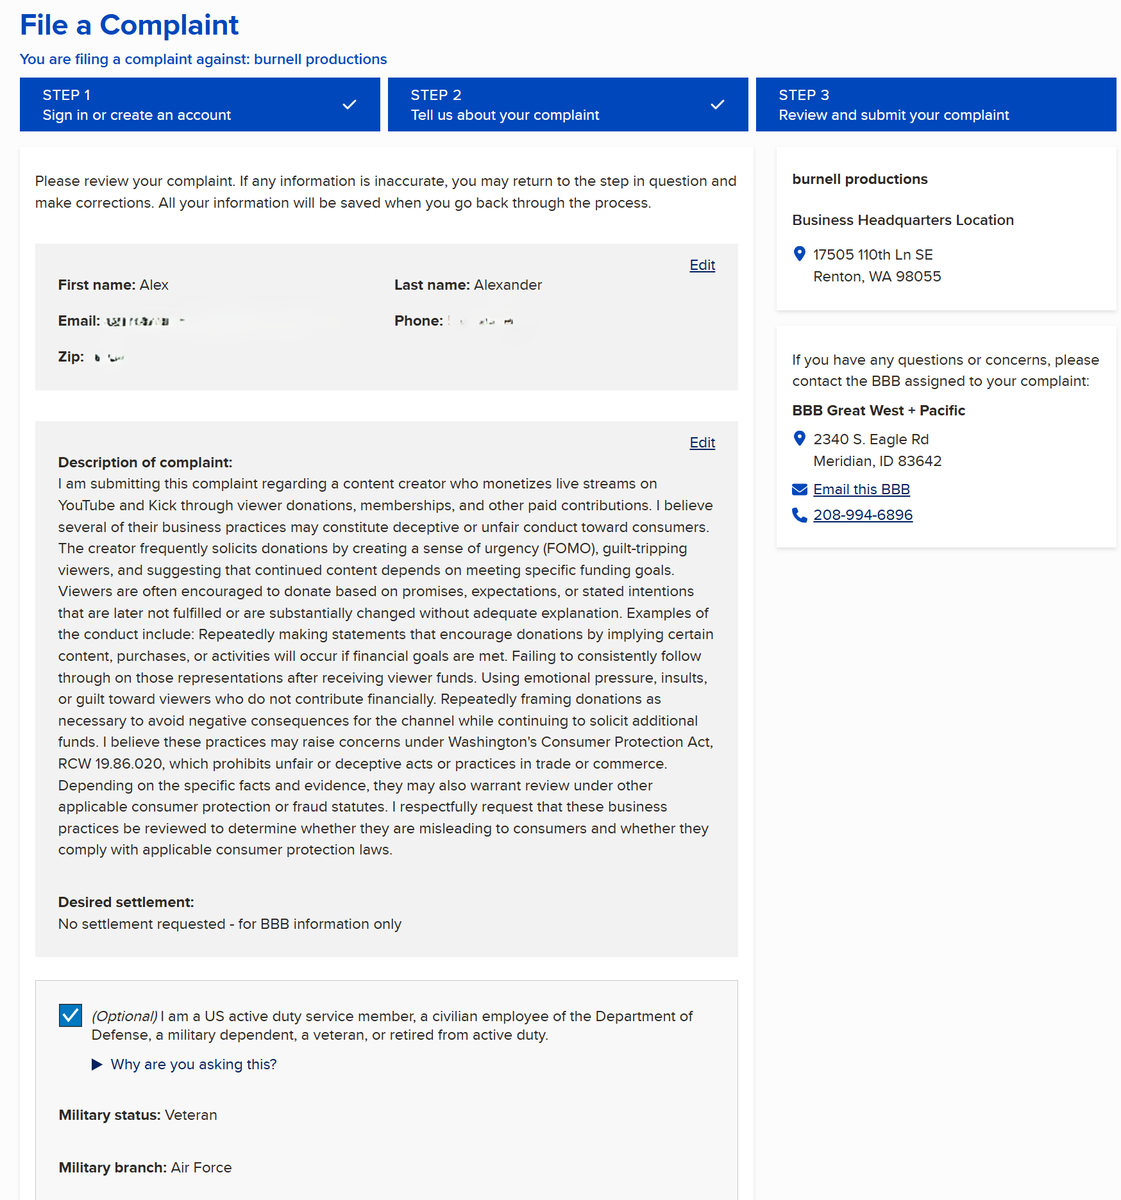Image resolution: width=1121 pixels, height=1200 pixels.
Task: Click the 'Please review your complaint' instructions
Action: click(386, 192)
